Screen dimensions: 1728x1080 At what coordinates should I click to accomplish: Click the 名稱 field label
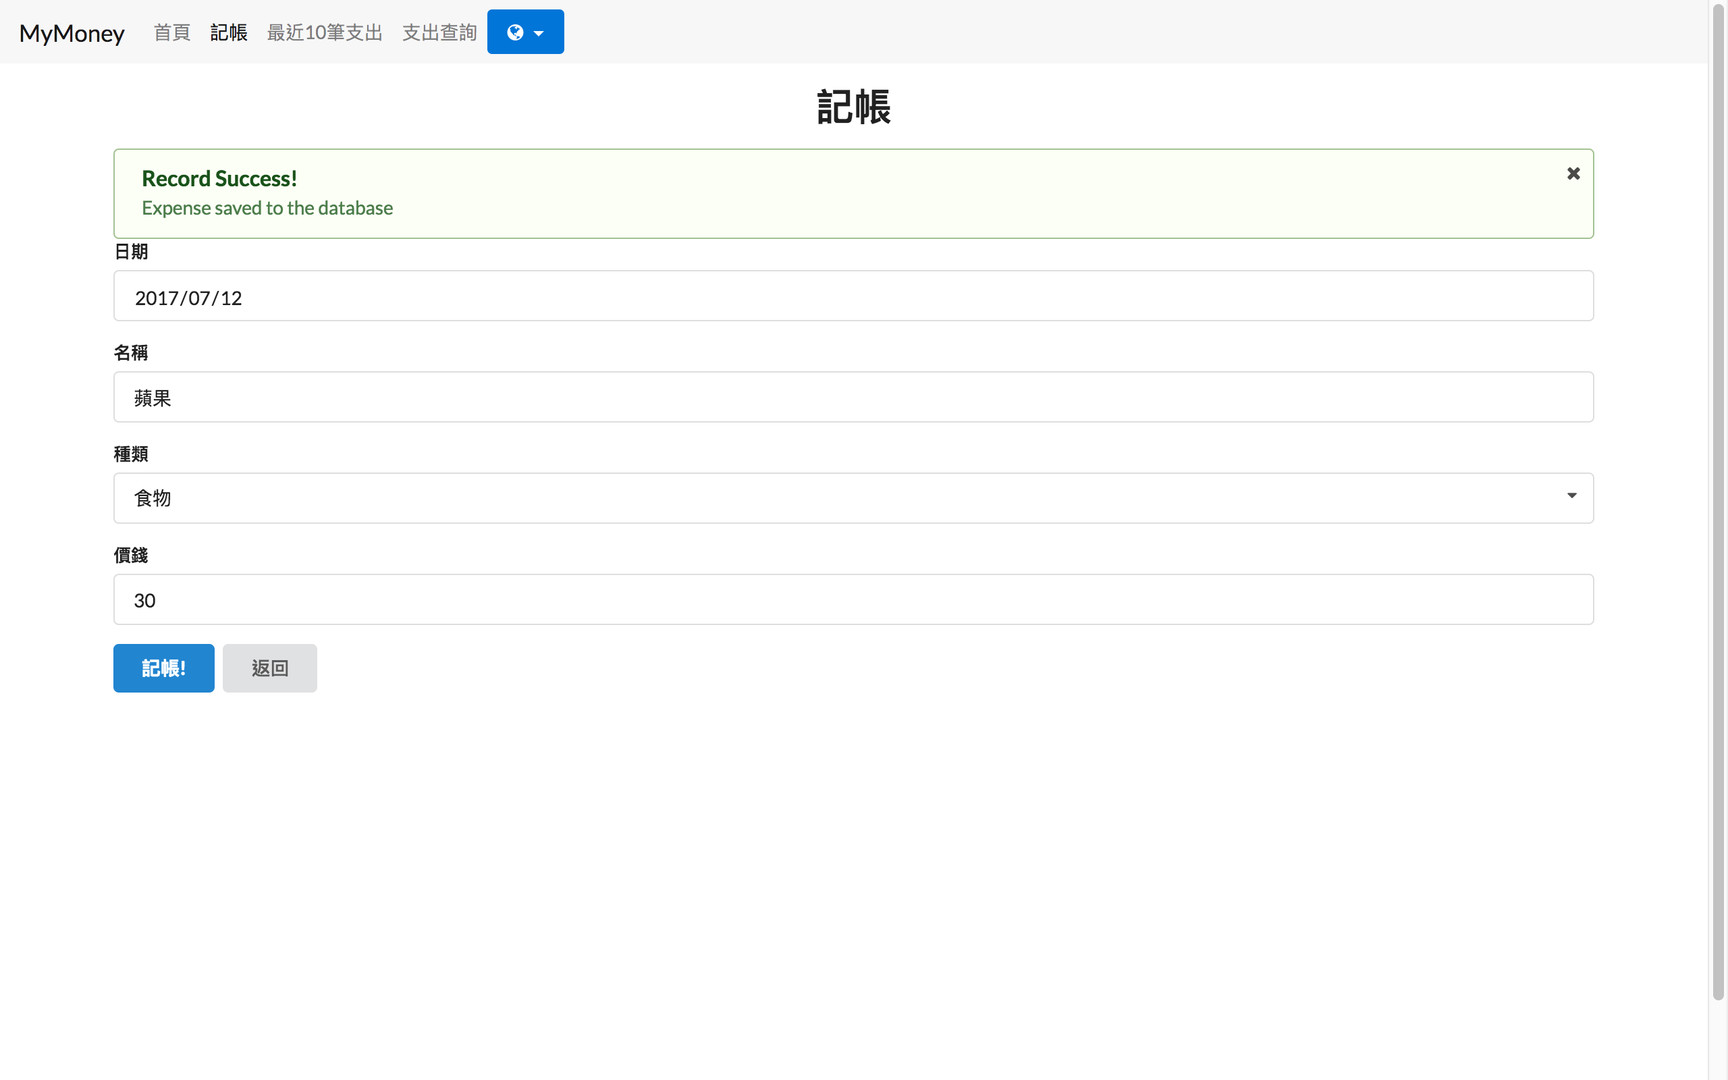pyautogui.click(x=131, y=353)
